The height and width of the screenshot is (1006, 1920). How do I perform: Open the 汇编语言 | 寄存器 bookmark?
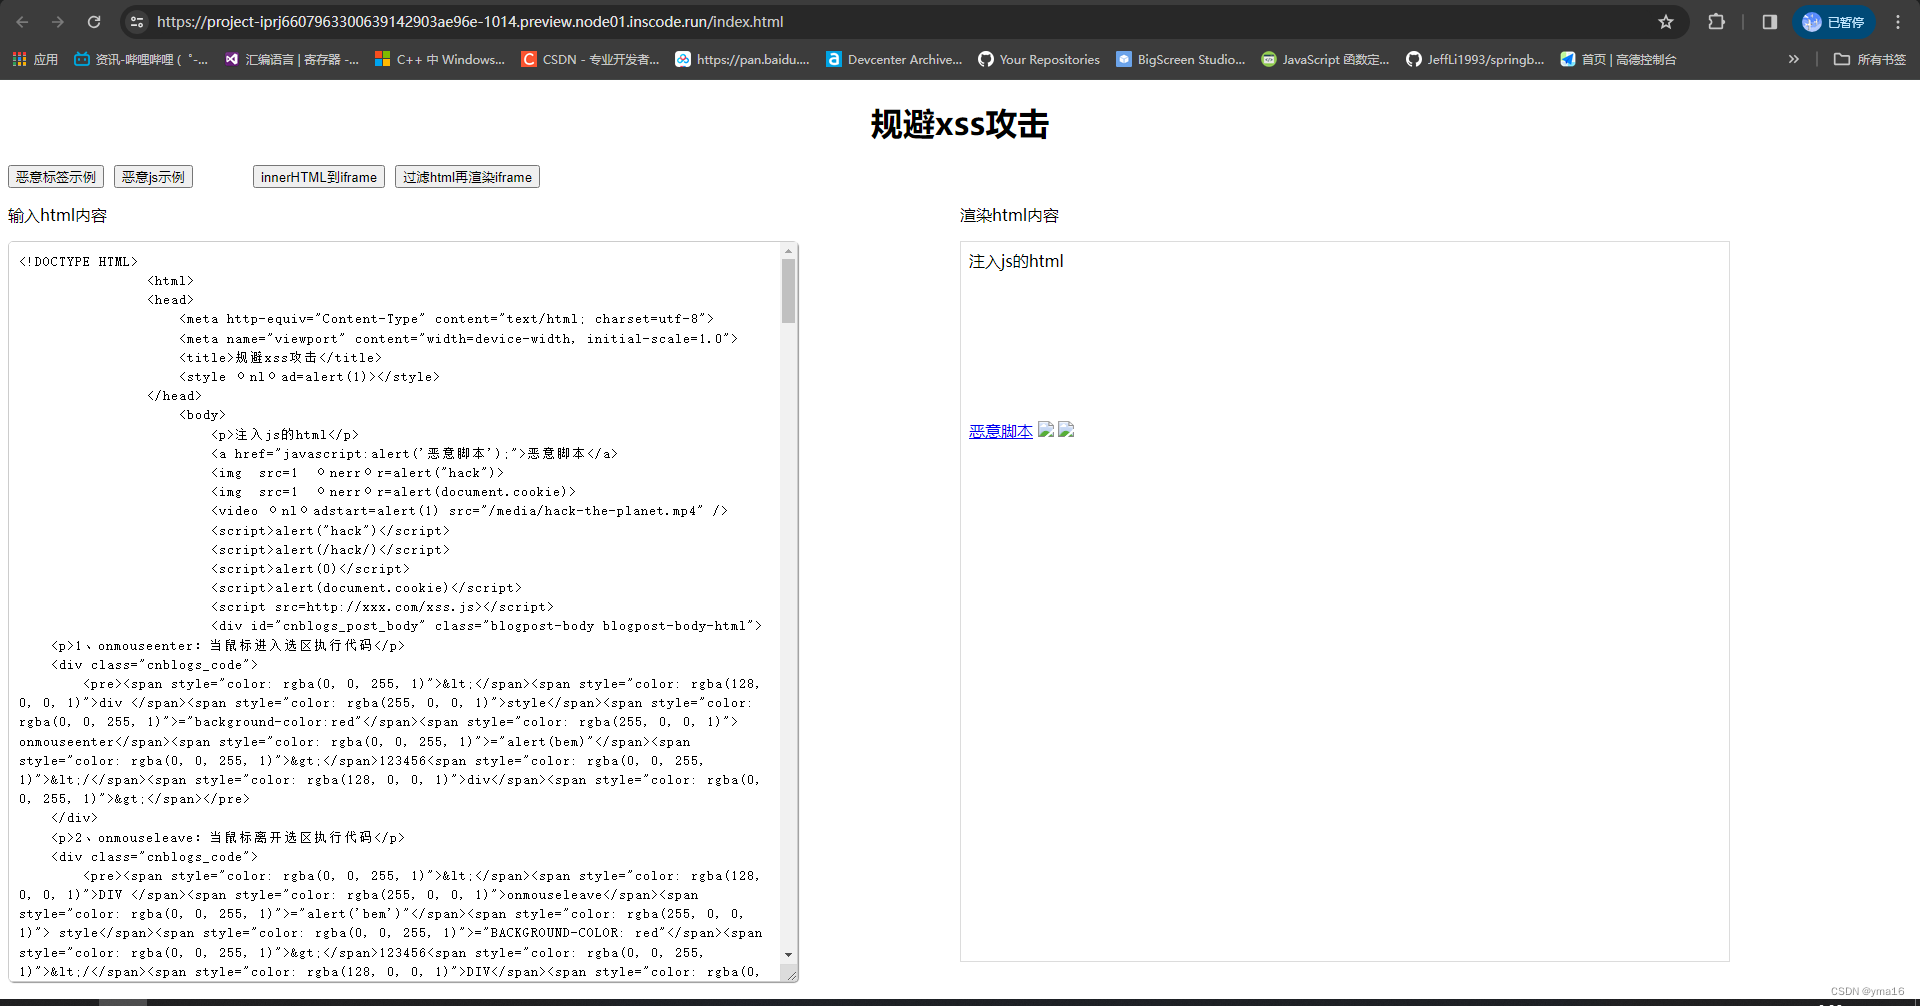click(292, 60)
